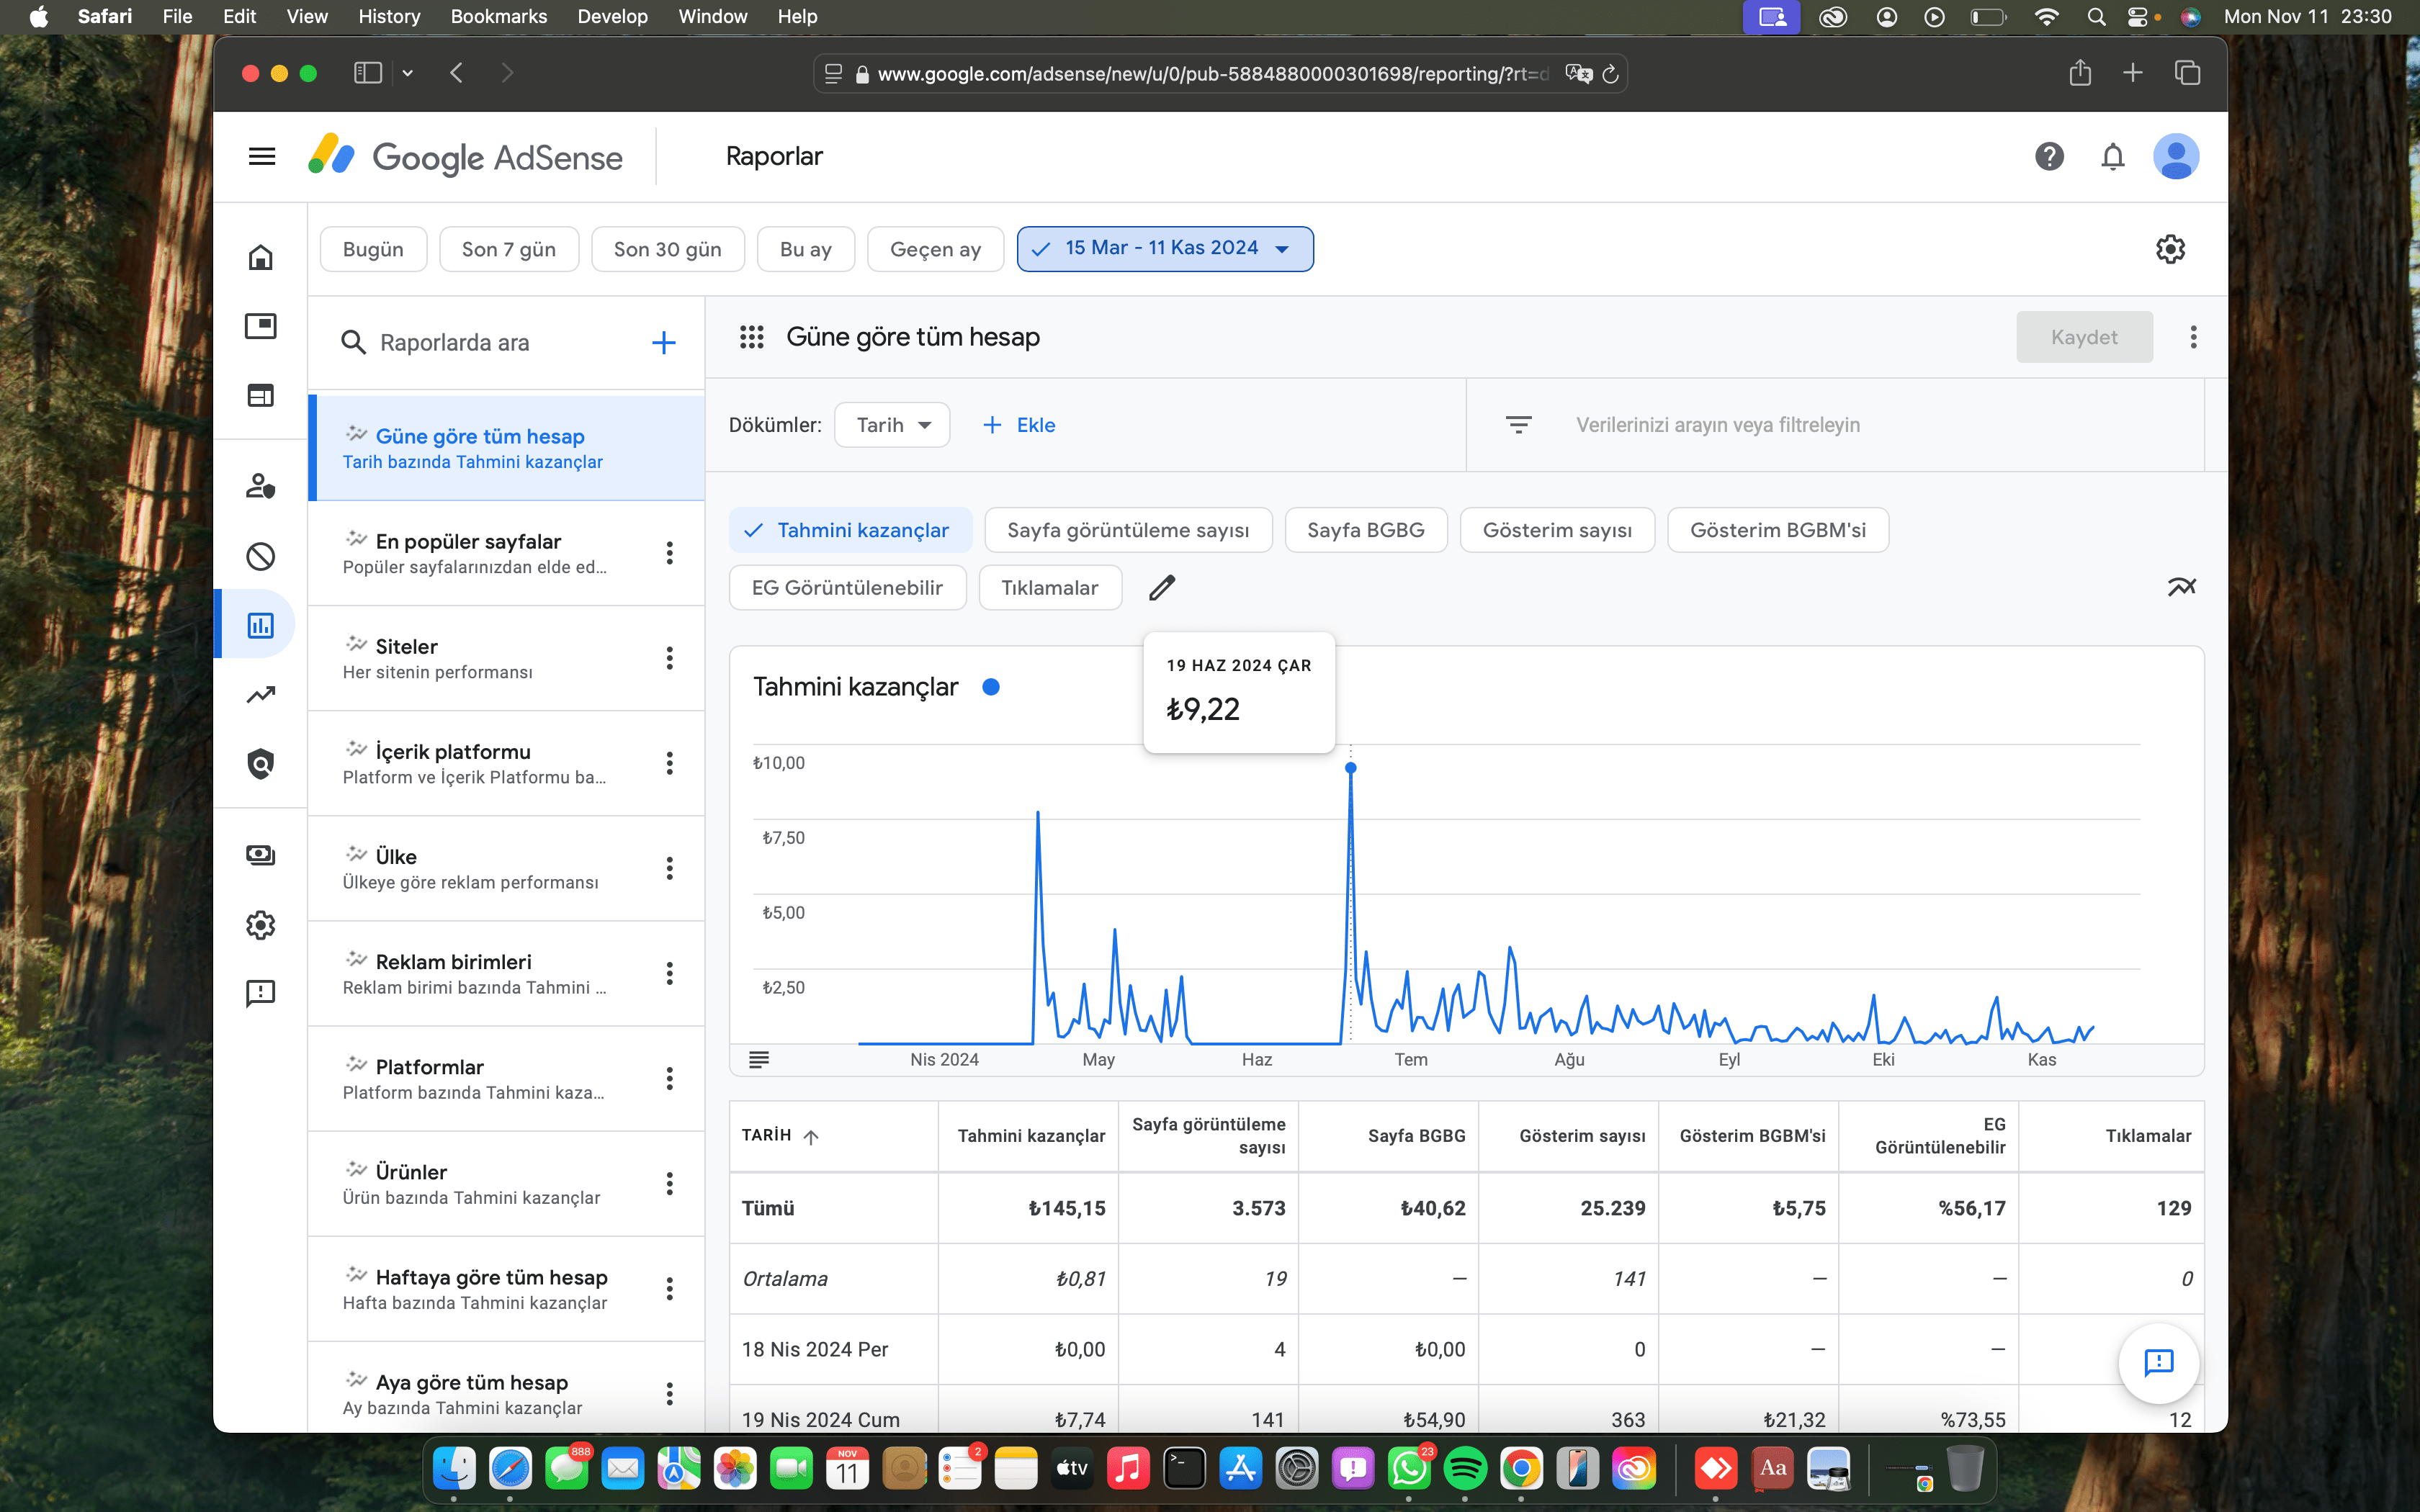Open the Help question mark icon

2049,156
